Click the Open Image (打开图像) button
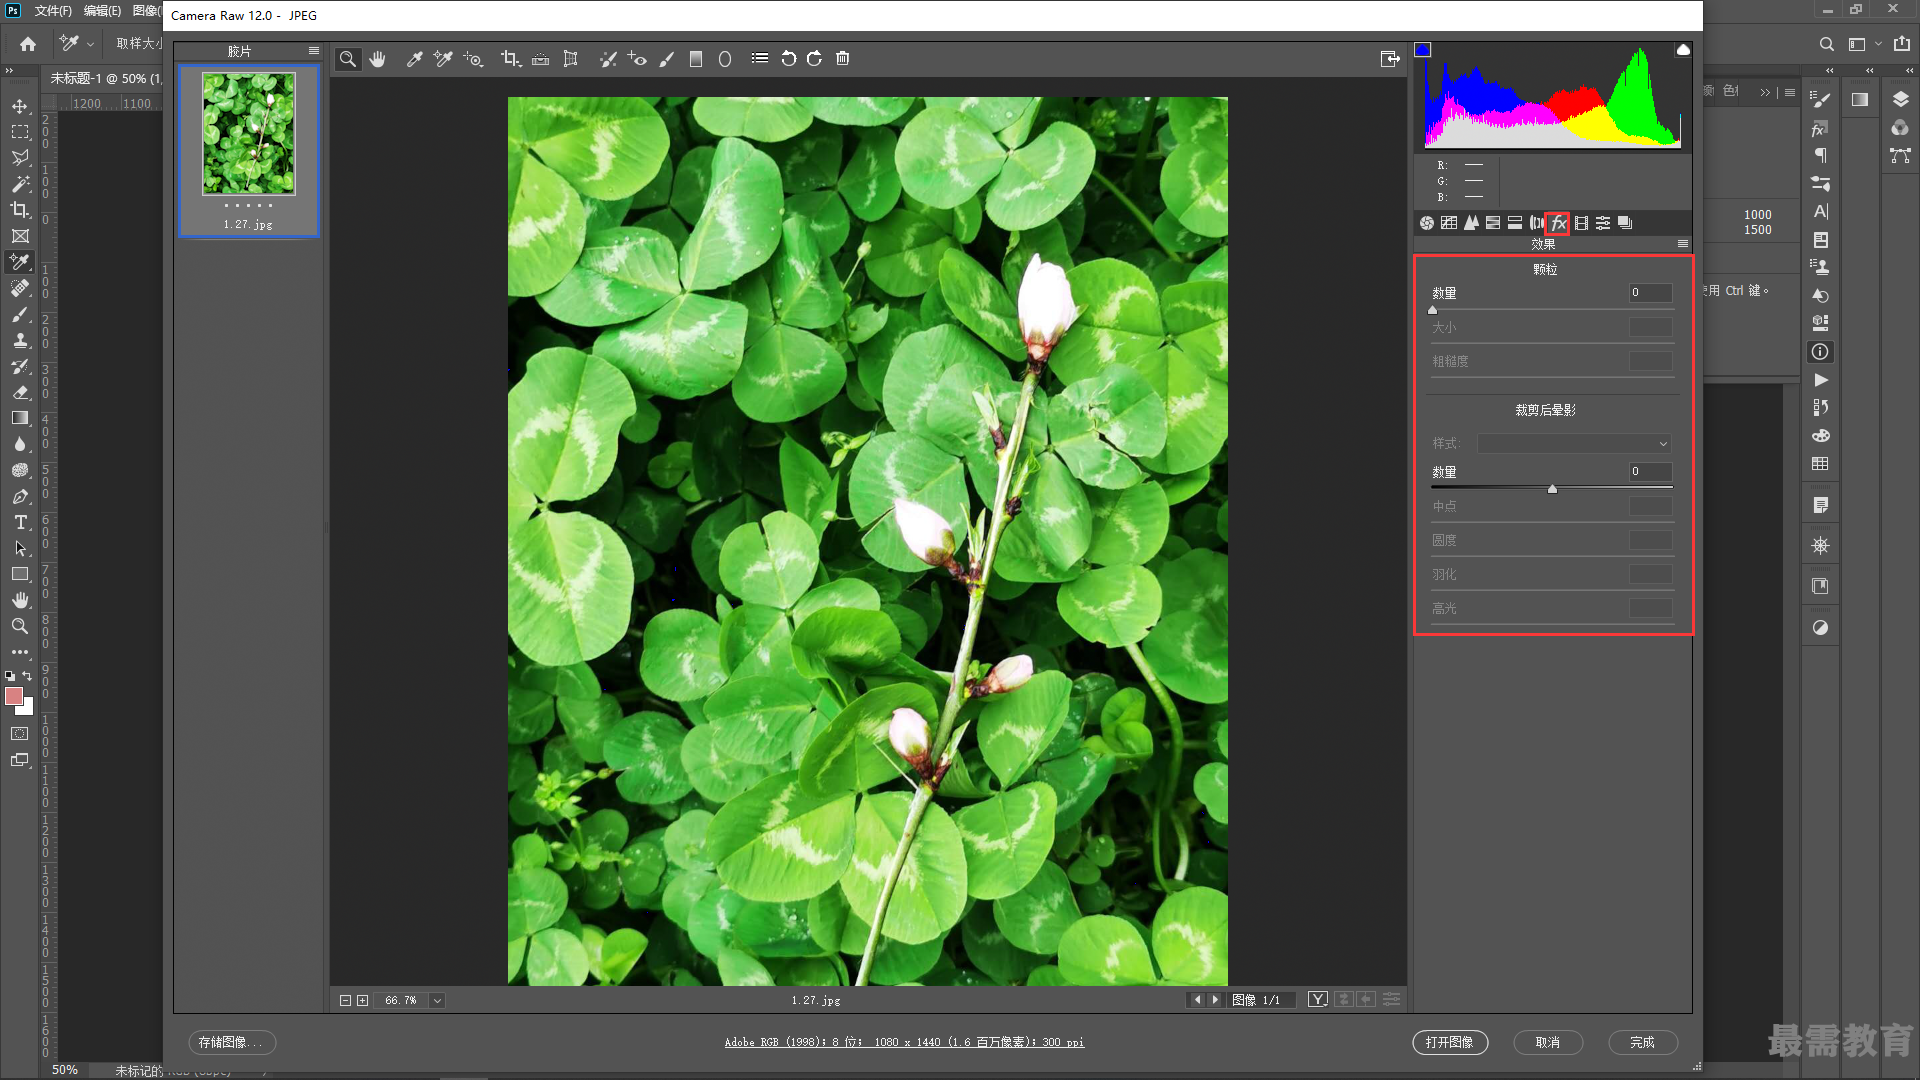Viewport: 1920px width, 1080px height. coord(1450,1043)
